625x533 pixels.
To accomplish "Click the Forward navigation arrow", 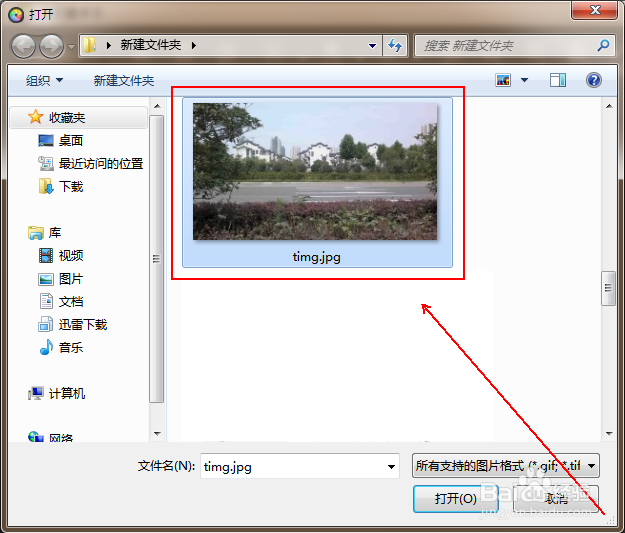I will click(51, 46).
